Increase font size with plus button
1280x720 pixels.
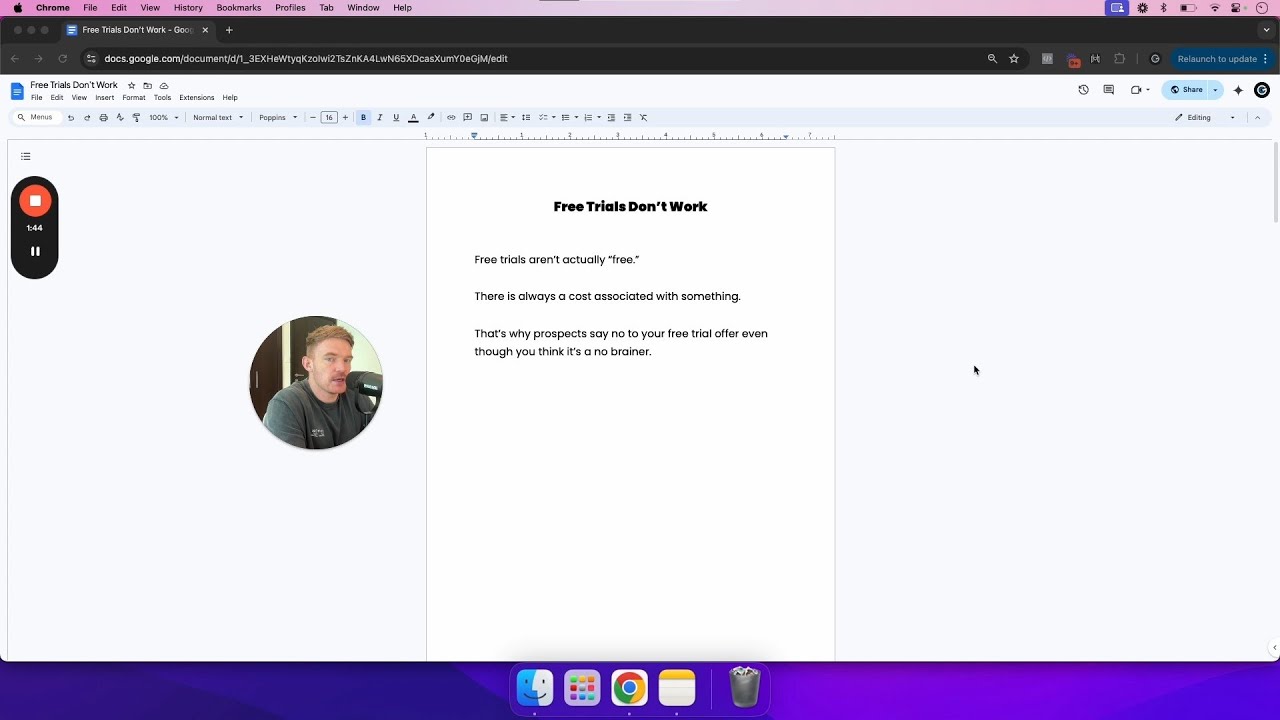[345, 118]
